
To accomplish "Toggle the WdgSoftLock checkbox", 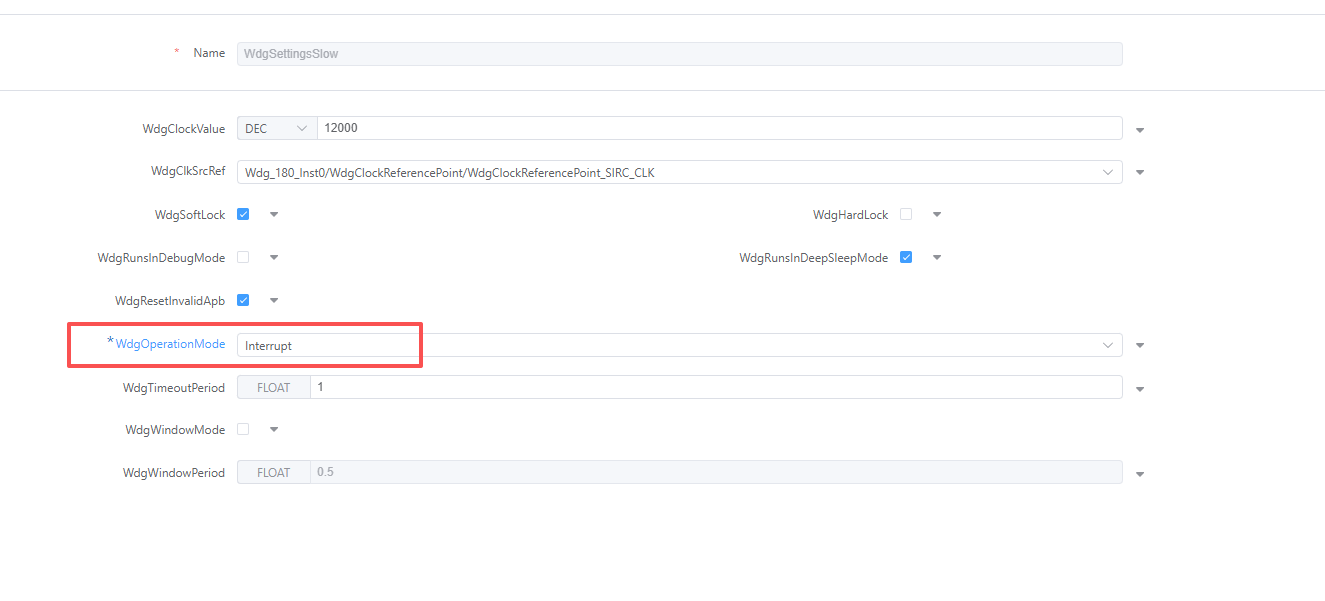I will pyautogui.click(x=243, y=214).
